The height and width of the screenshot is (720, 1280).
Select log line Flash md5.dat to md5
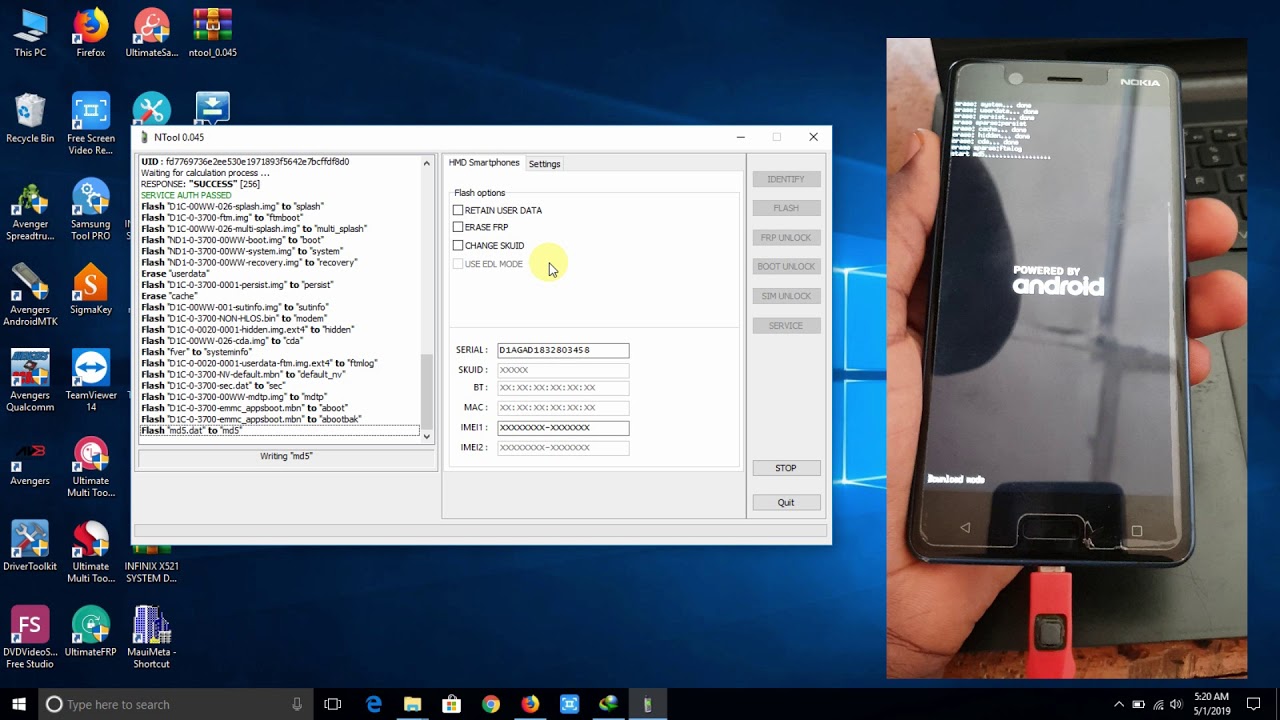[279, 430]
